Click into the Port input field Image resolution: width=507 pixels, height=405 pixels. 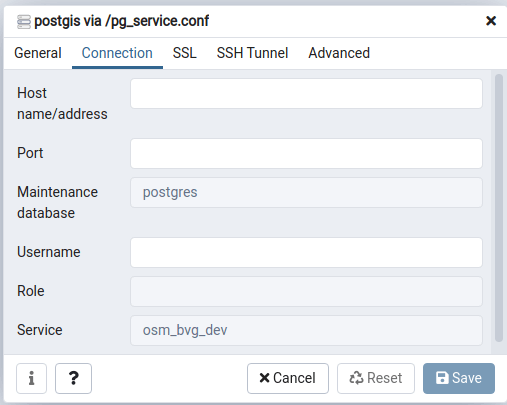[x=306, y=153]
